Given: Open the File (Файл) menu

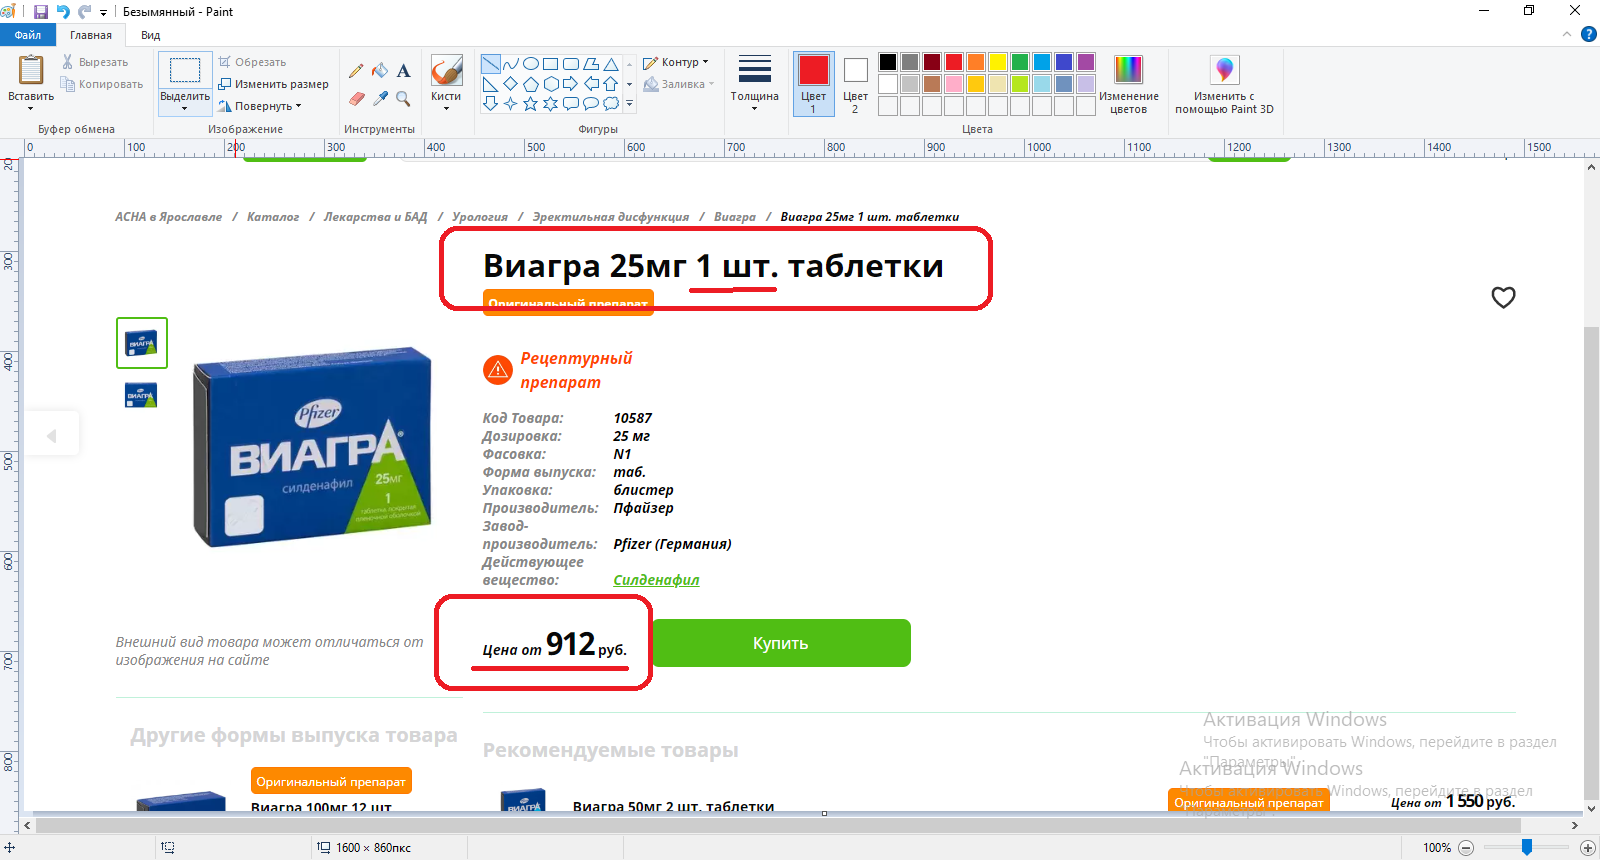Looking at the screenshot, I should coord(28,35).
